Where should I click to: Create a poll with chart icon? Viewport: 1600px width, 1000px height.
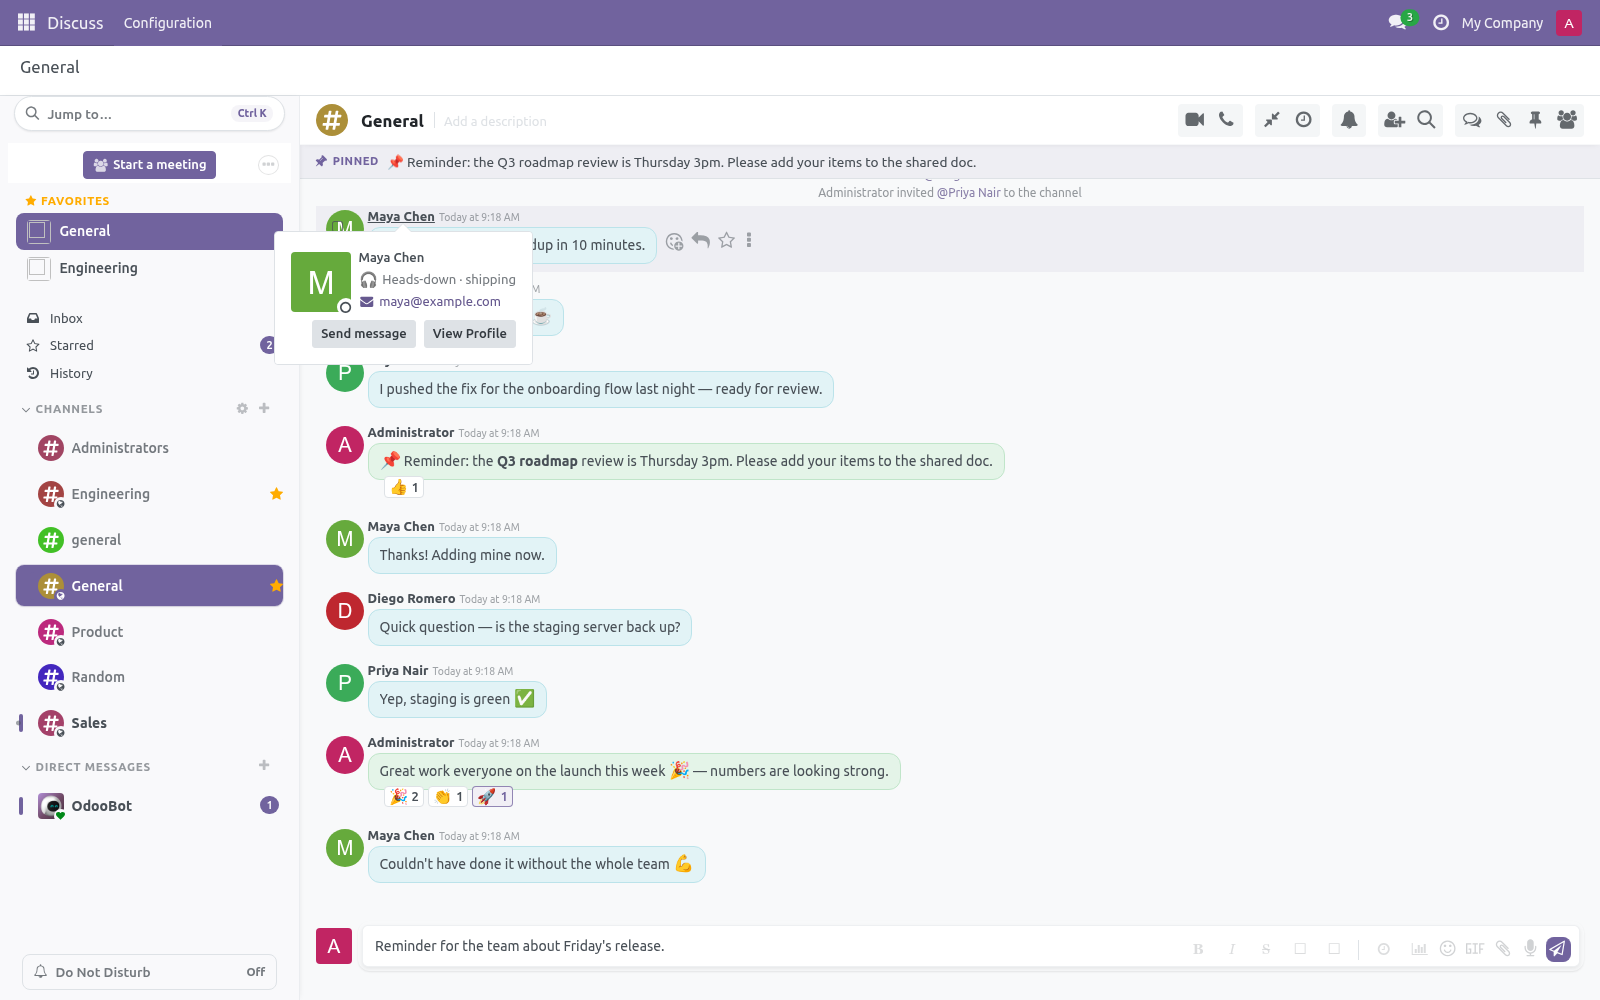[1419, 949]
